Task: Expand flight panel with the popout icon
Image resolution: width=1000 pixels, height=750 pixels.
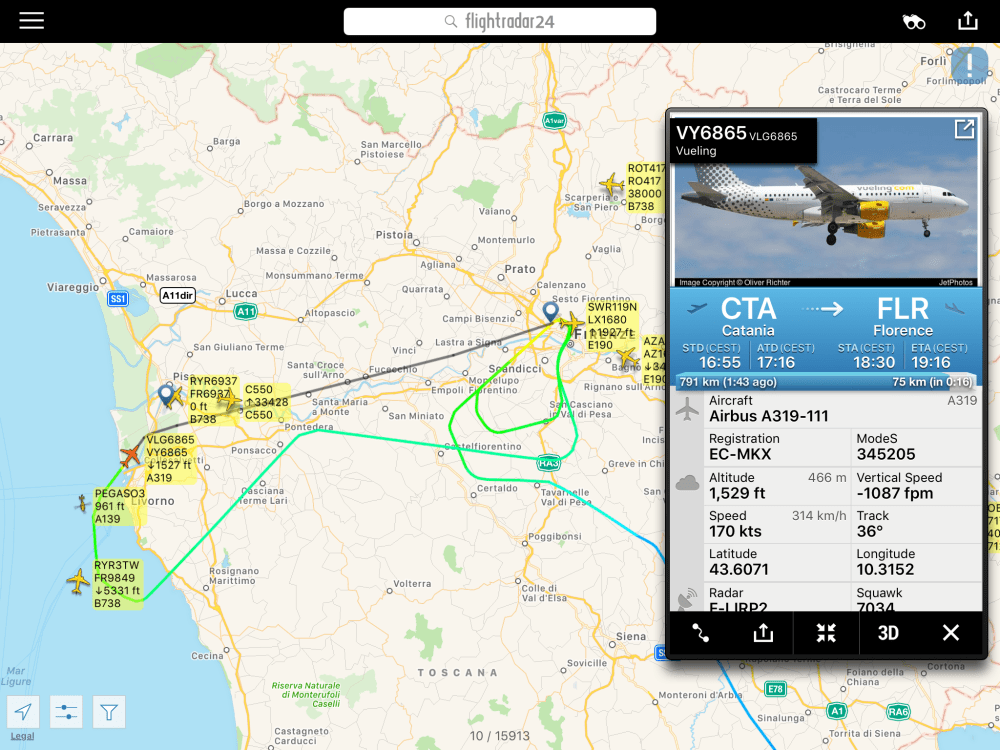Action: pos(964,129)
